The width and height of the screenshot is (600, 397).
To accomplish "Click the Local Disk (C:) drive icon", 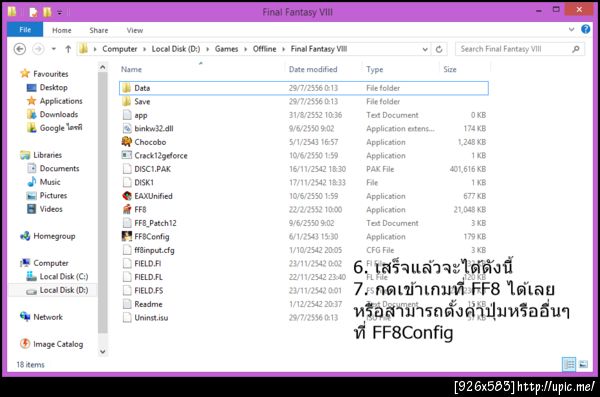I will [31, 276].
